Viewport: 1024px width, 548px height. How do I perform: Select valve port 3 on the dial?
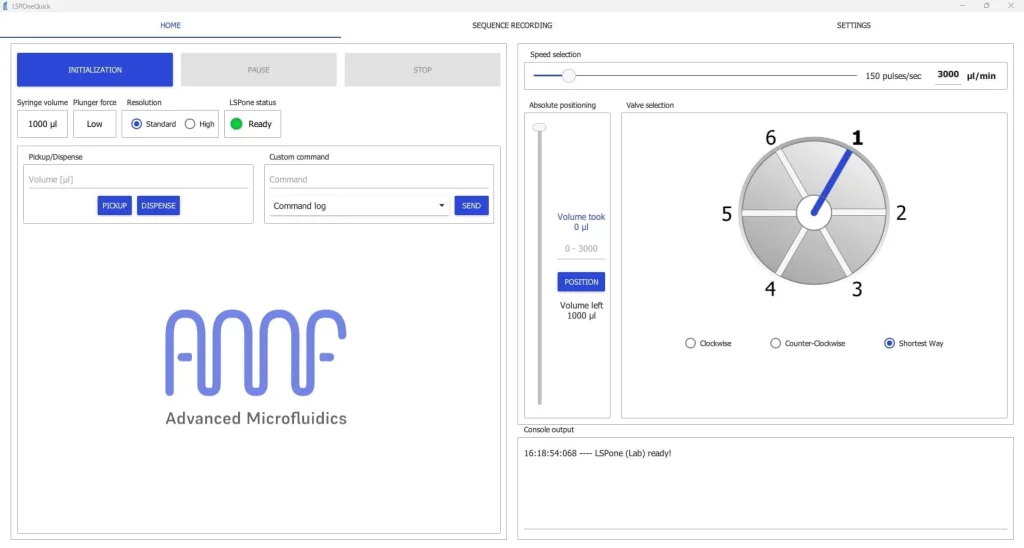click(857, 289)
